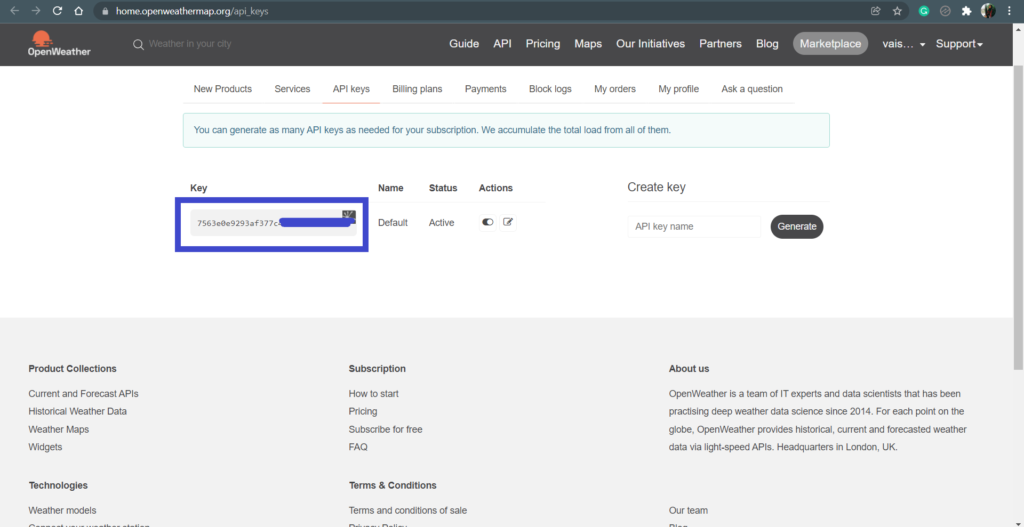
Task: Click the Generate key button
Action: pyautogui.click(x=797, y=227)
